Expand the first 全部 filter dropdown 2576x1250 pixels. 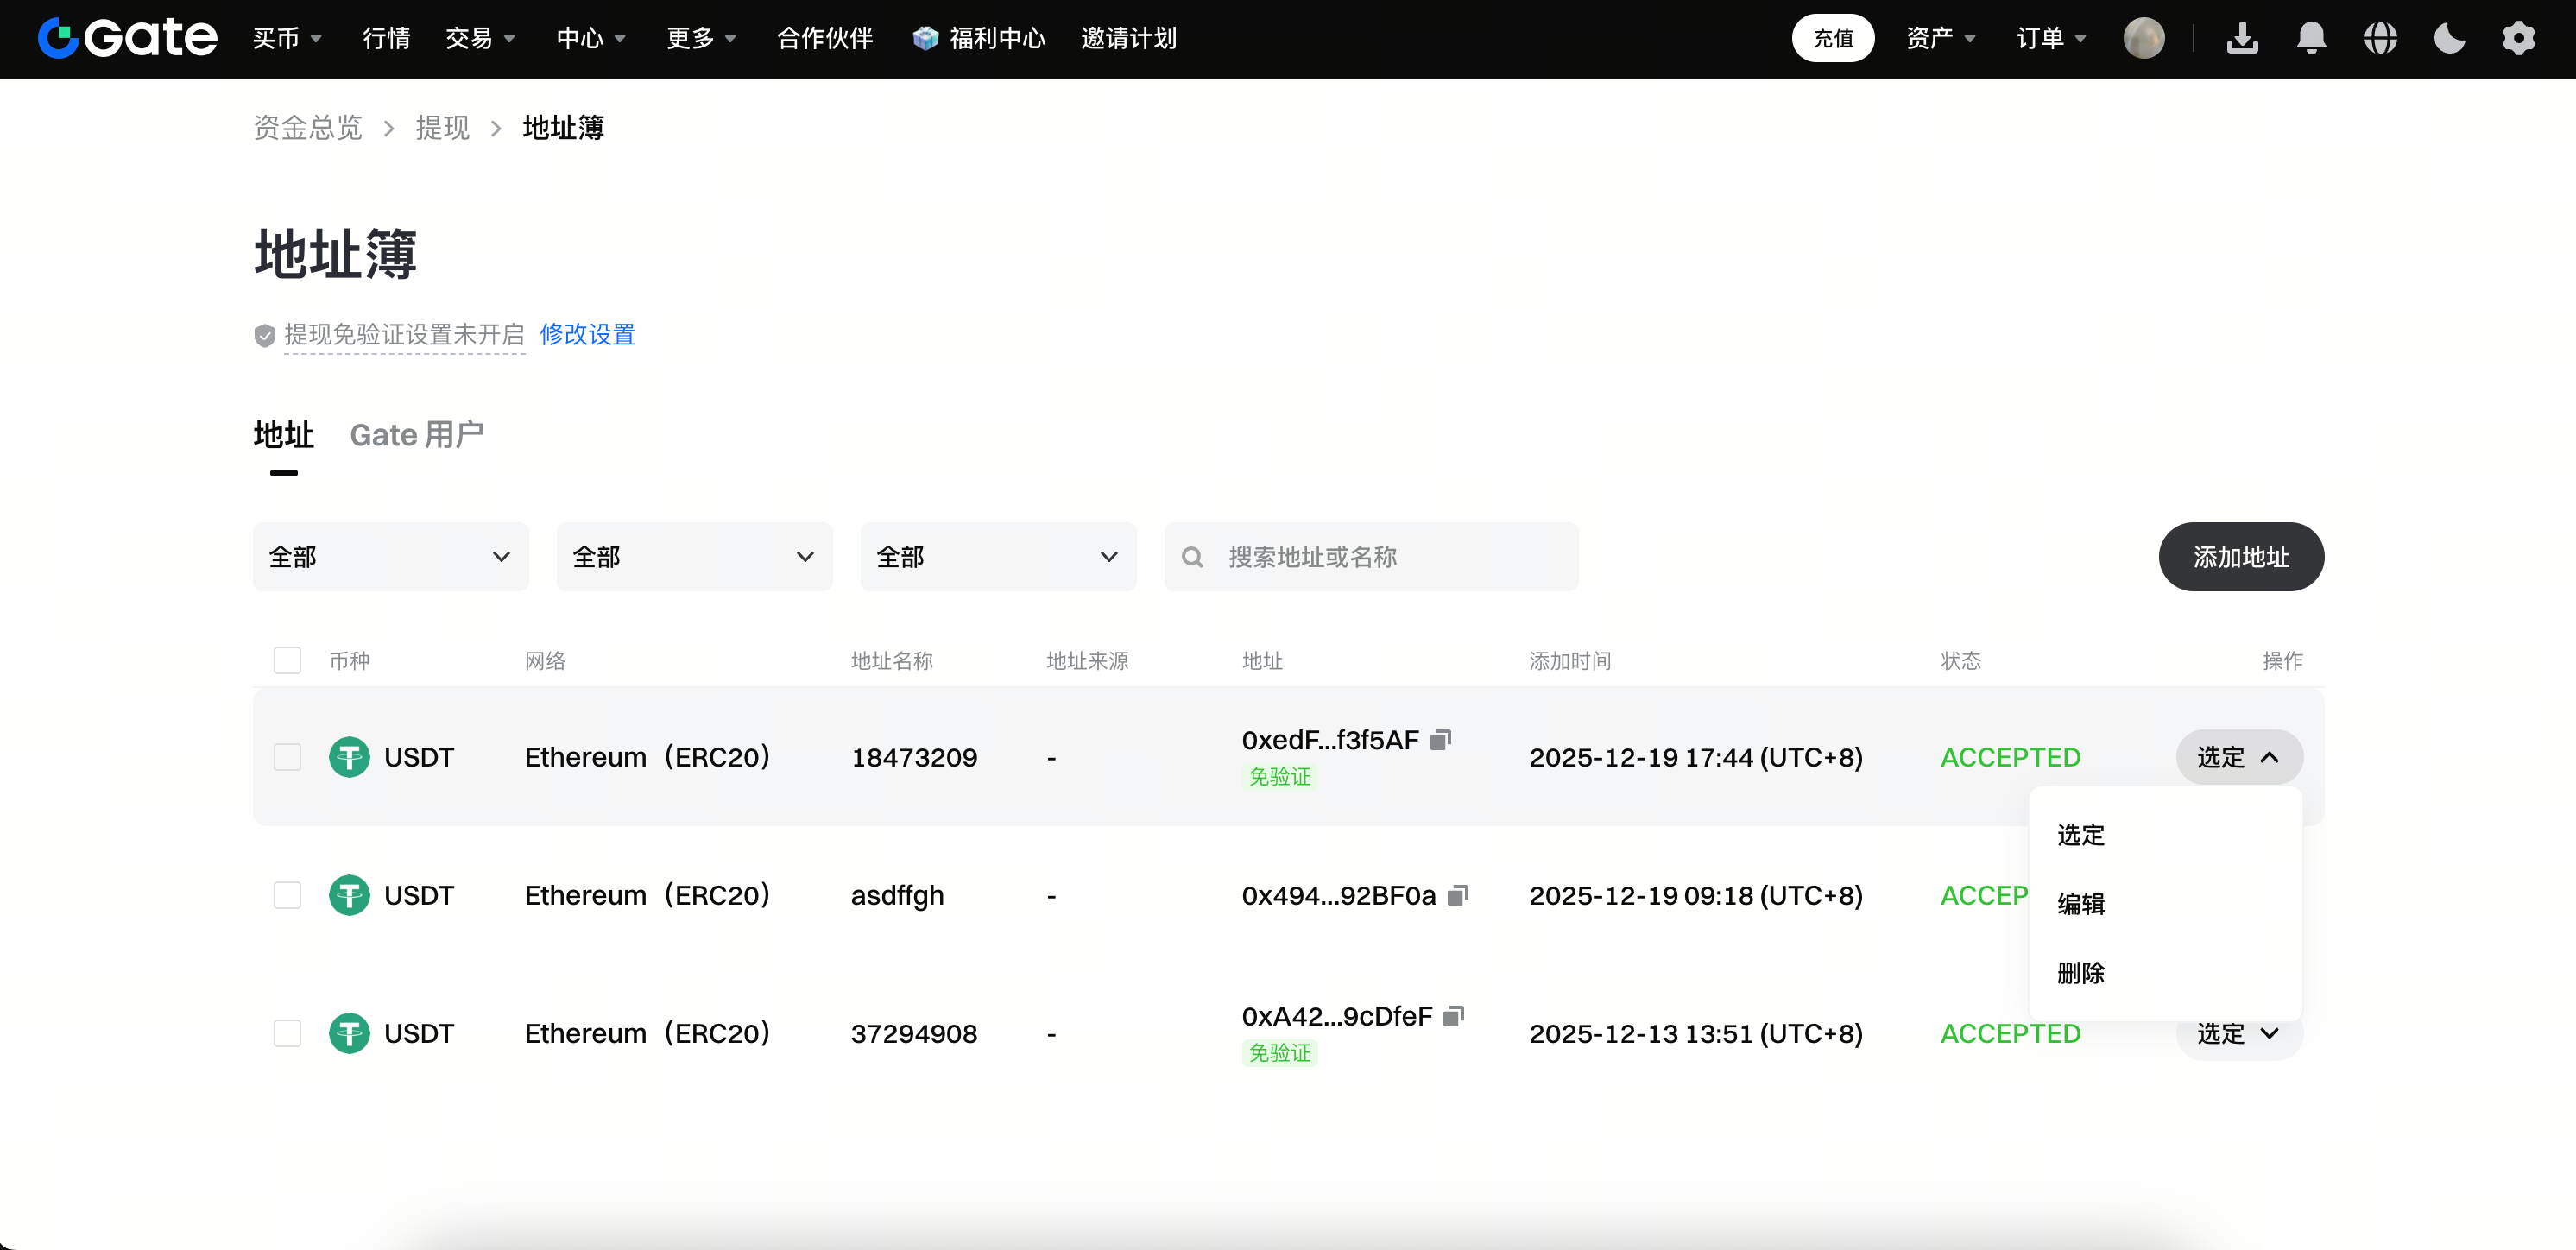(390, 557)
